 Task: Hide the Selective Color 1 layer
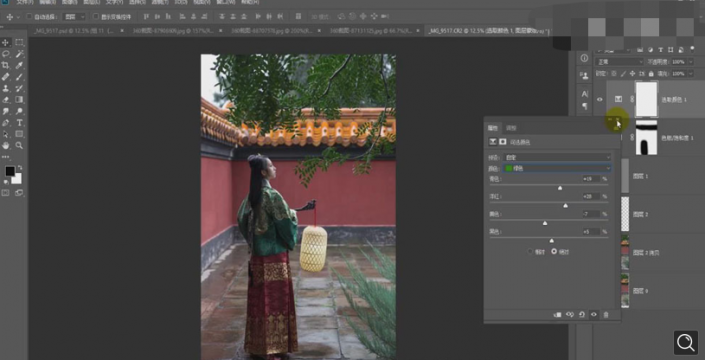[599, 99]
